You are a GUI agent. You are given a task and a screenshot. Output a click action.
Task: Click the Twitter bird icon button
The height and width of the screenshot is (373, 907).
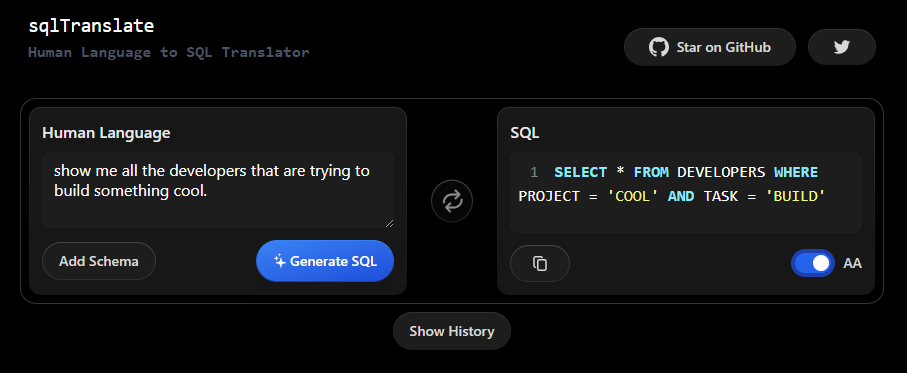(x=842, y=47)
